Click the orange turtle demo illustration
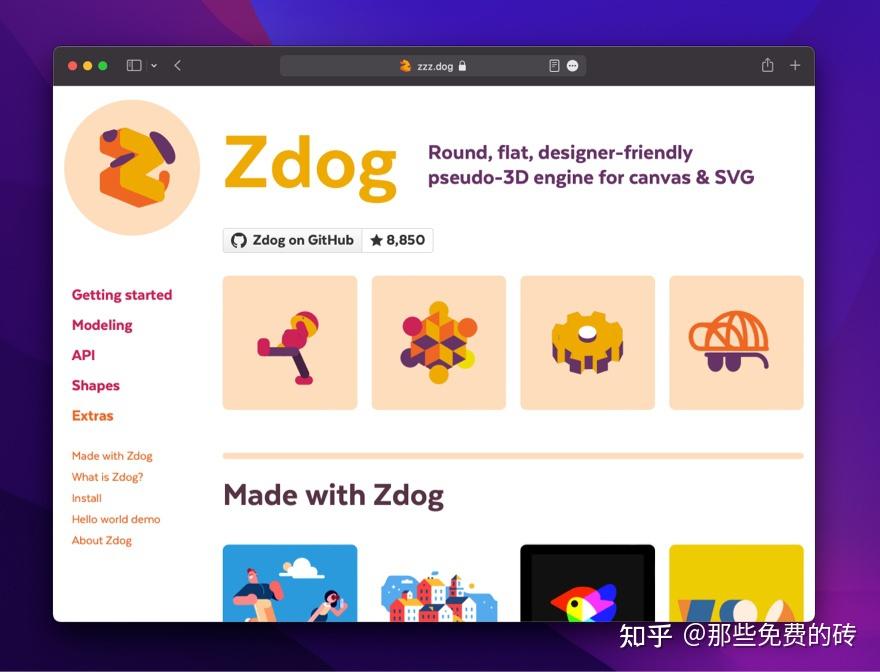This screenshot has width=880, height=672. click(x=736, y=342)
